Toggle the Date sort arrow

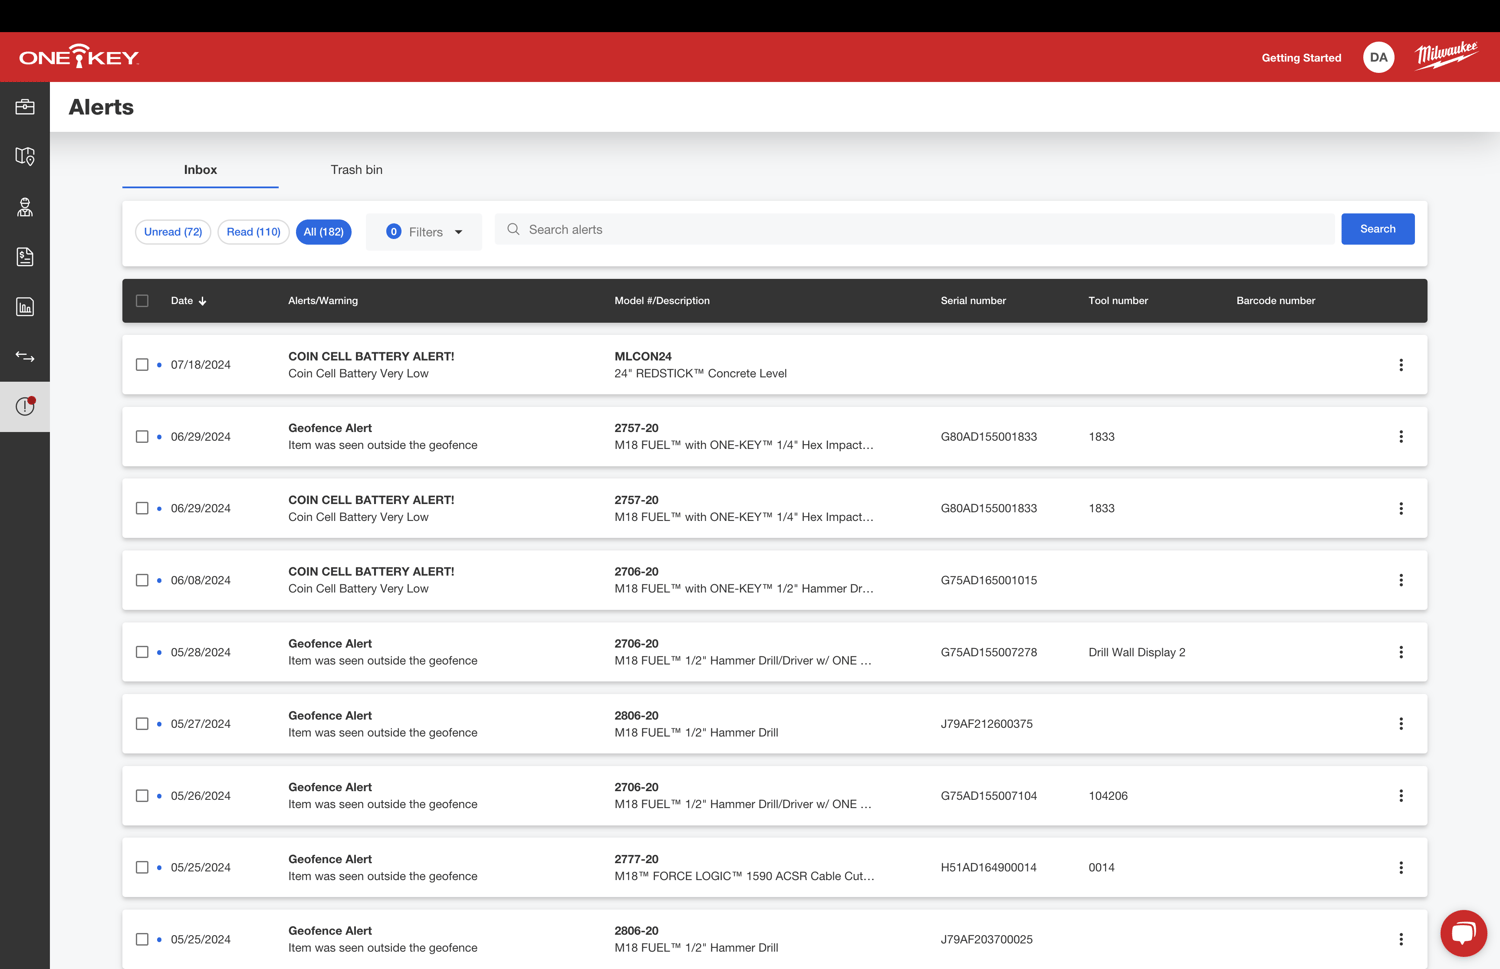click(203, 300)
